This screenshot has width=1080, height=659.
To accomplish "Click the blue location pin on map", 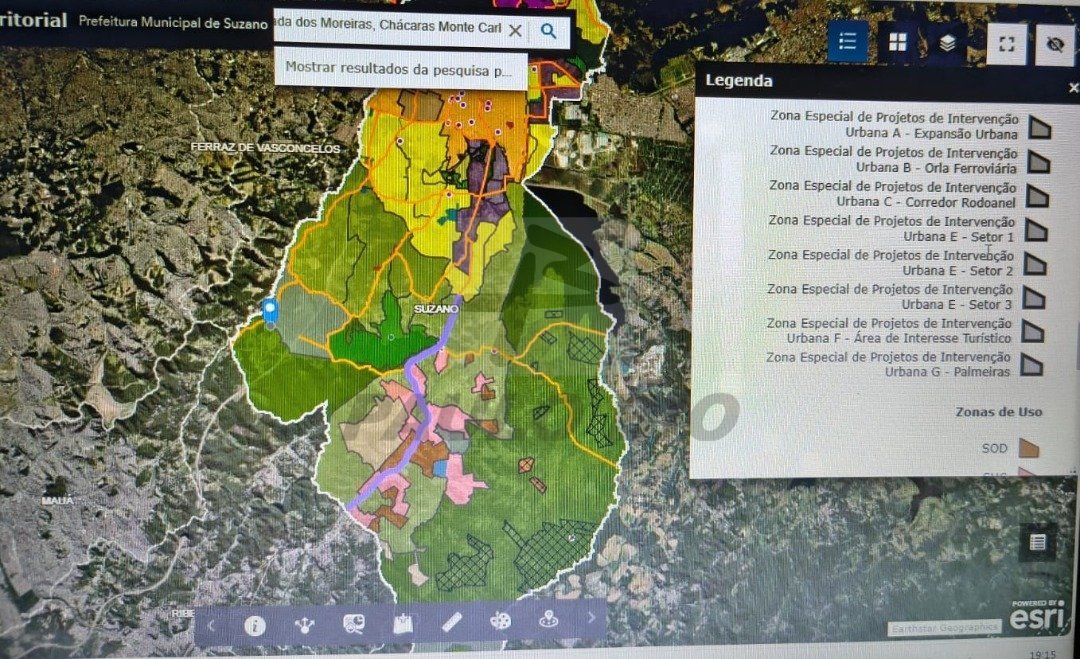I will pos(269,310).
